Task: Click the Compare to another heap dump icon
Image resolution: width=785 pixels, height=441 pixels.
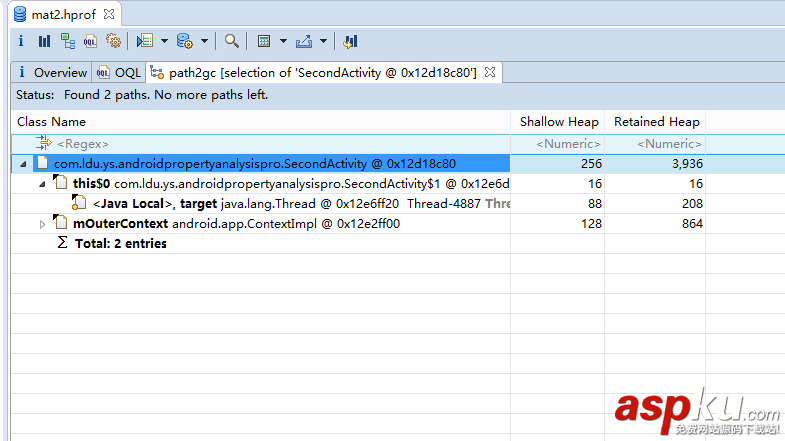Action: tap(350, 41)
